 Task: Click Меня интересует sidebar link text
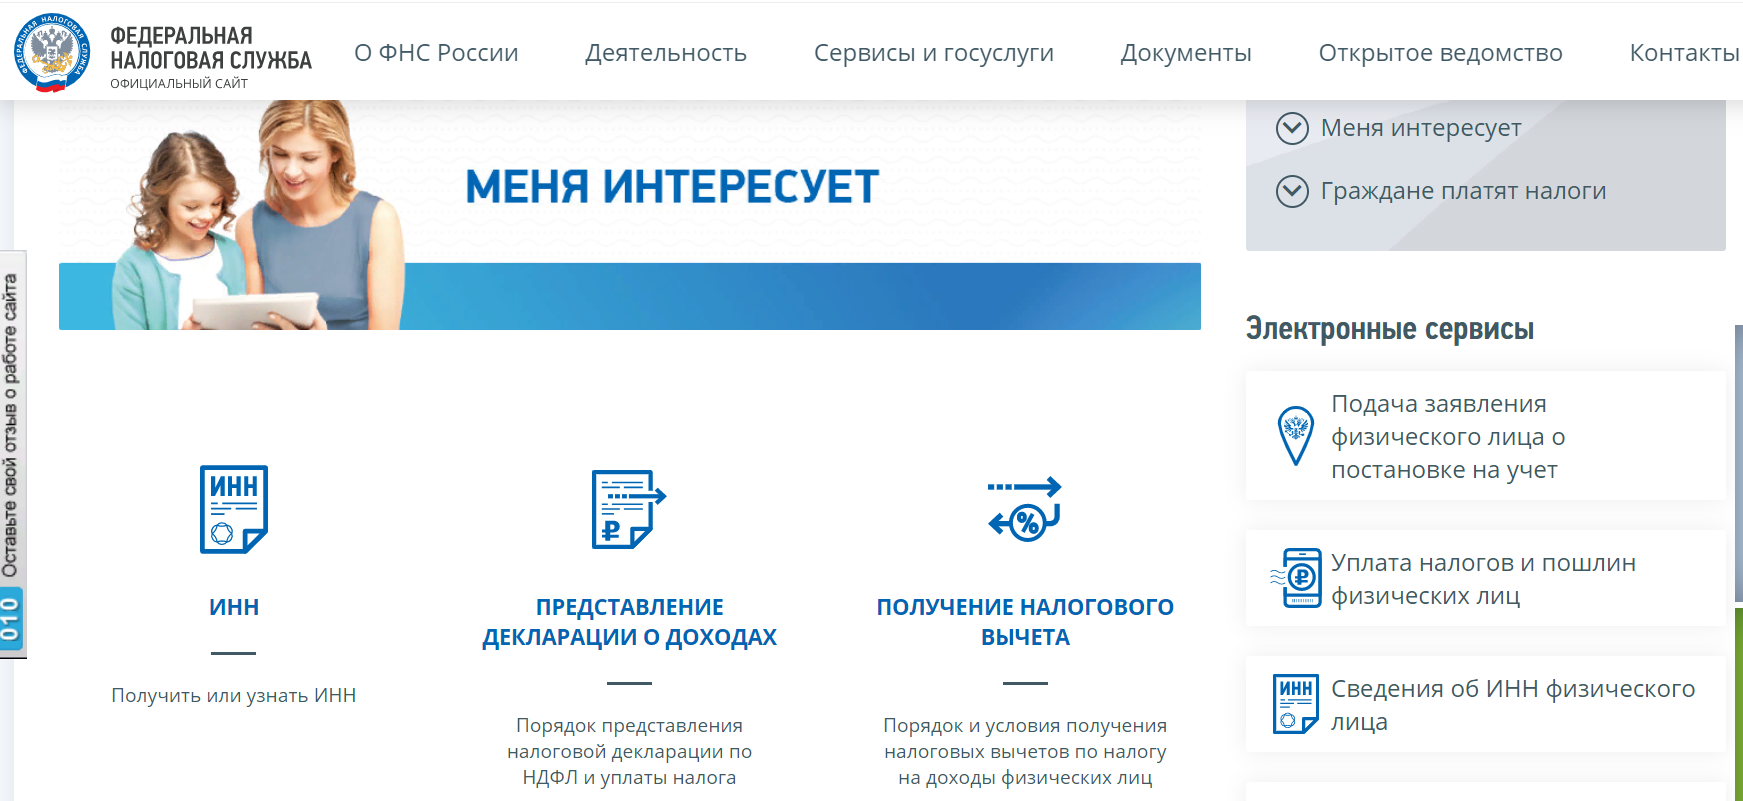pyautogui.click(x=1421, y=128)
